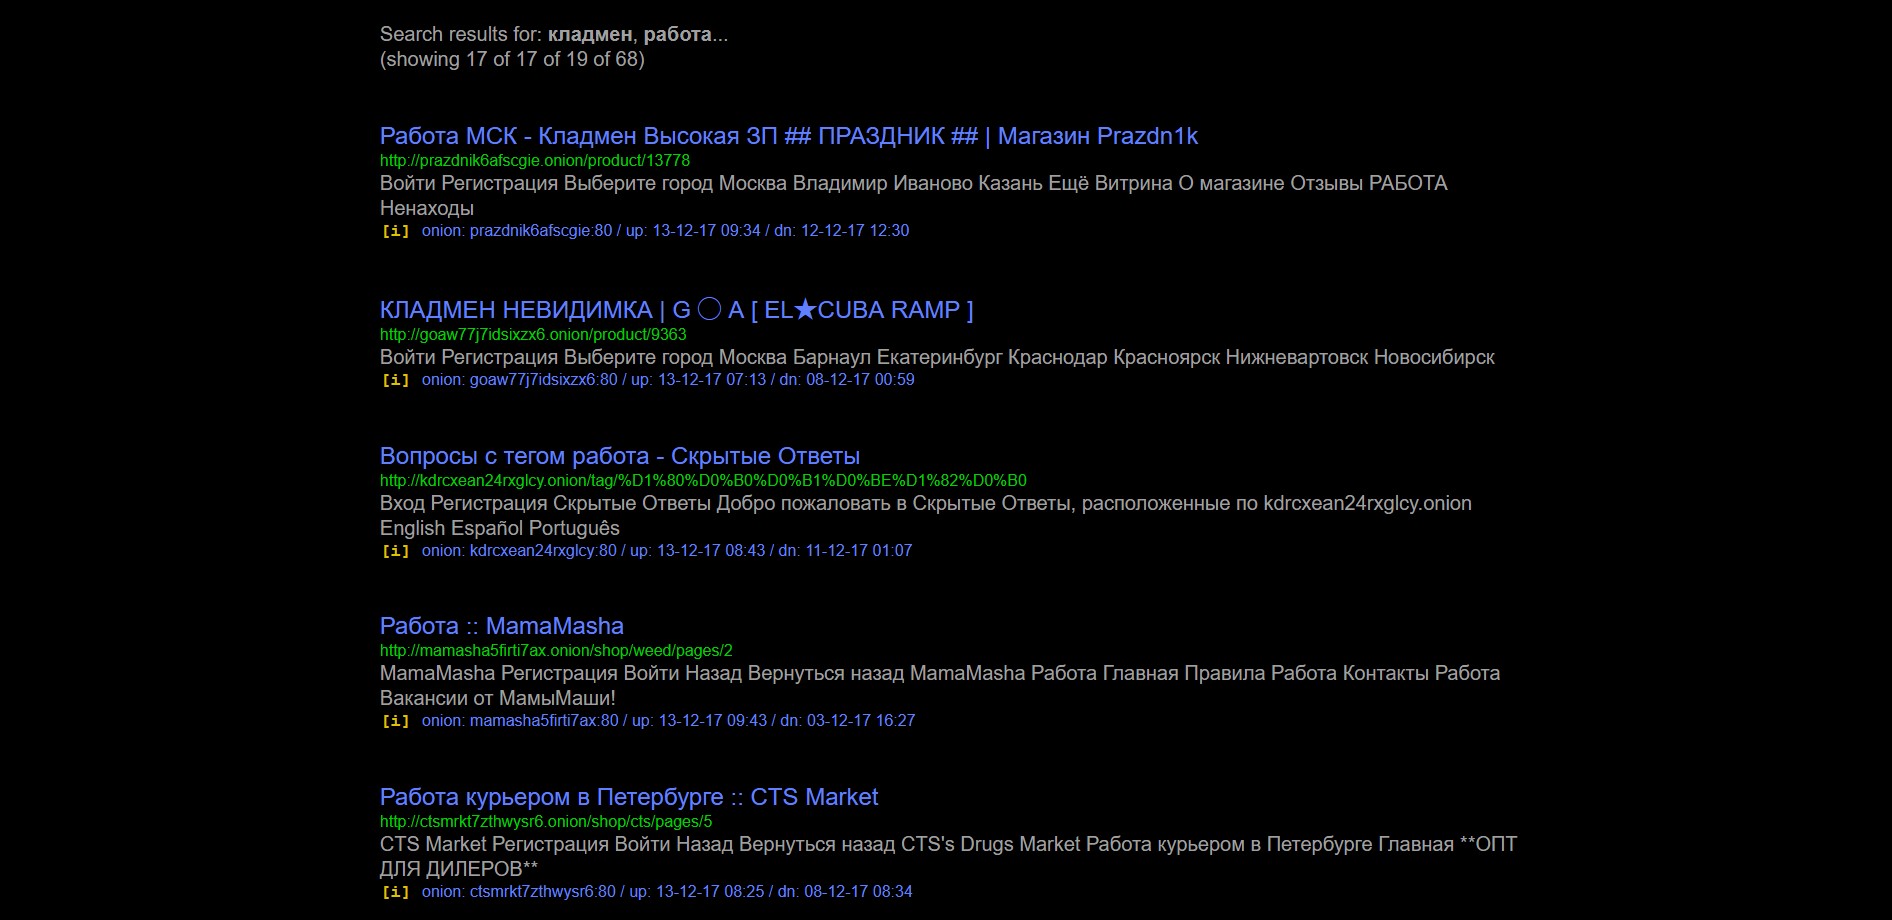The image size is (1892, 920).
Task: Open the [i] info icon for the MamaMasha result
Action: [396, 721]
